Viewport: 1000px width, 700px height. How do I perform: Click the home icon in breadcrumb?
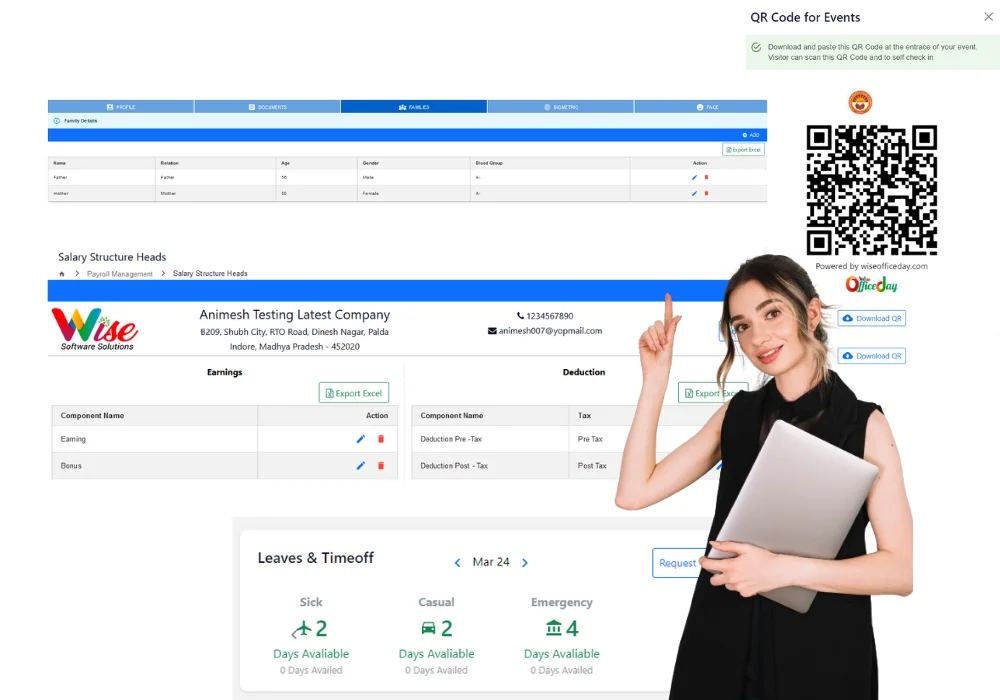click(62, 273)
